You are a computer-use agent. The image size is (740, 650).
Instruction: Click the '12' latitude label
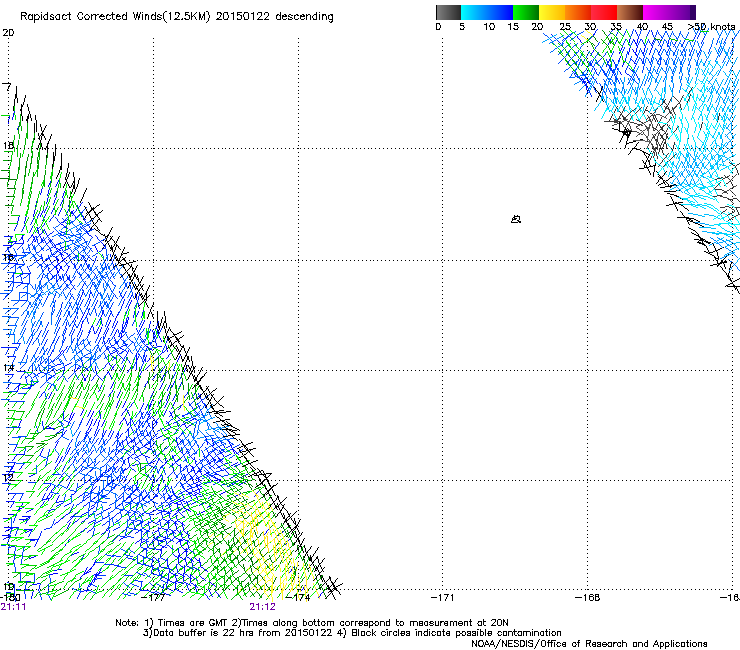8,478
